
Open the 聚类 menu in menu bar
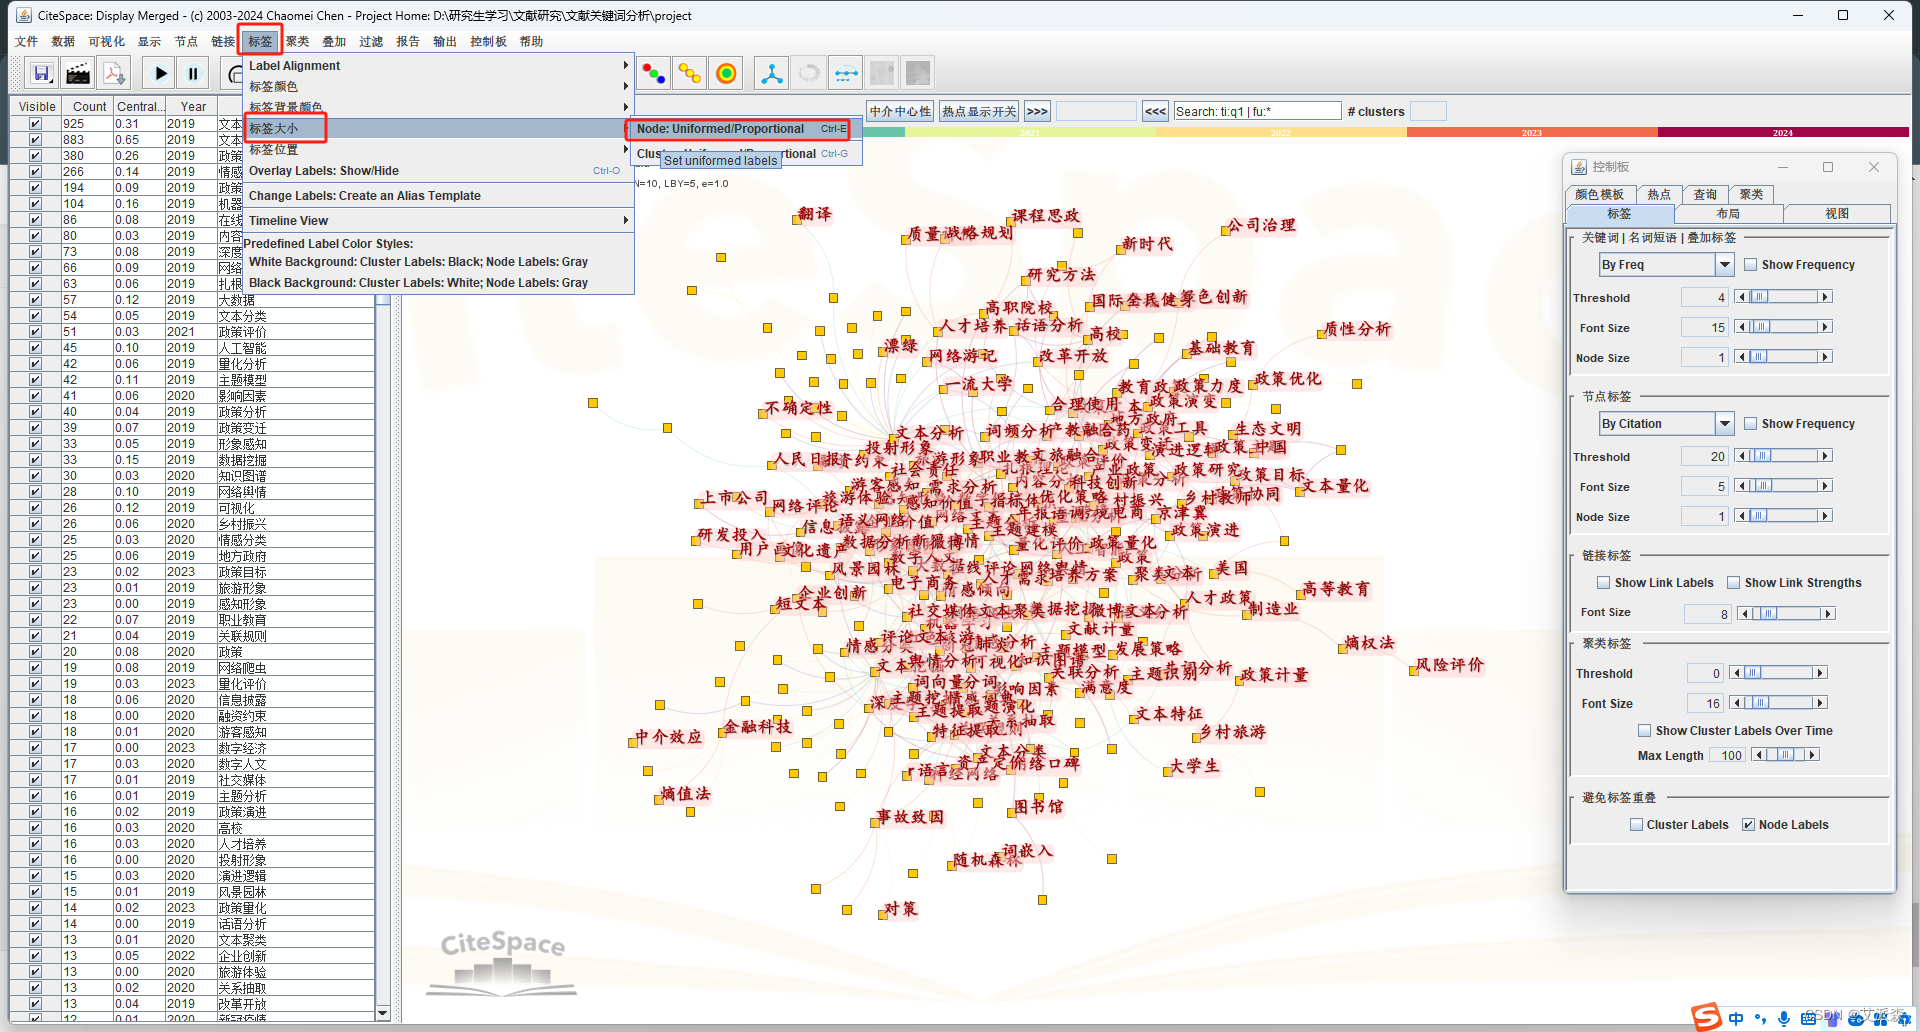tap(297, 42)
